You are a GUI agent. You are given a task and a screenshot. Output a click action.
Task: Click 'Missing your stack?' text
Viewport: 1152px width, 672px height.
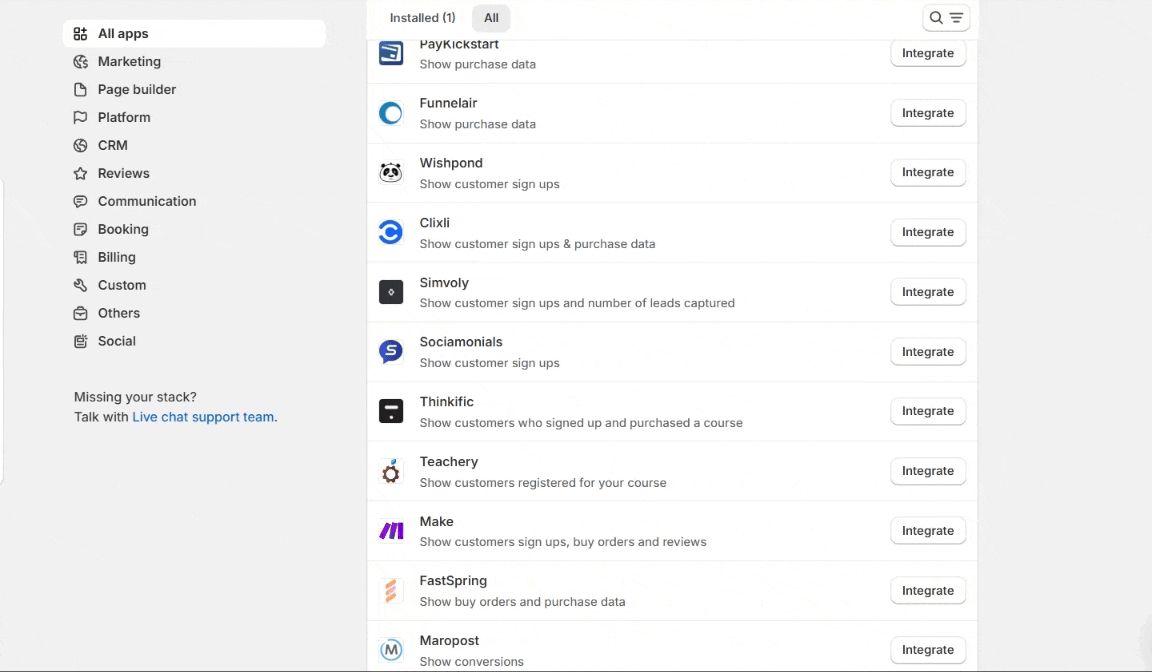click(x=135, y=397)
